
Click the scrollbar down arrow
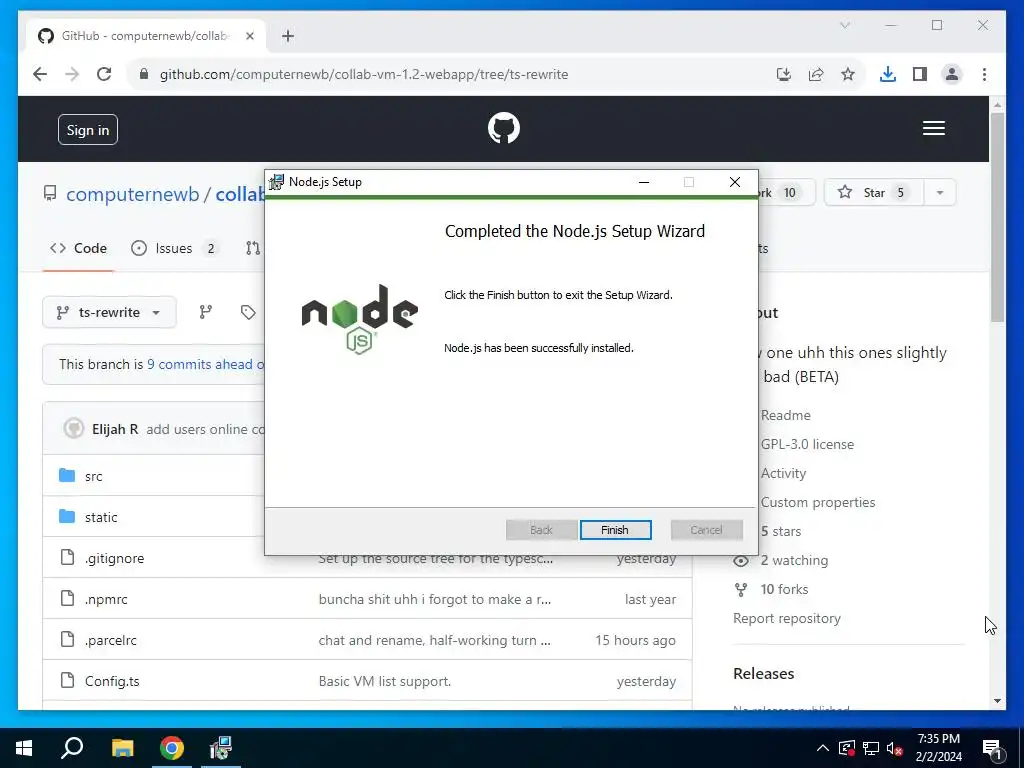[x=997, y=701]
